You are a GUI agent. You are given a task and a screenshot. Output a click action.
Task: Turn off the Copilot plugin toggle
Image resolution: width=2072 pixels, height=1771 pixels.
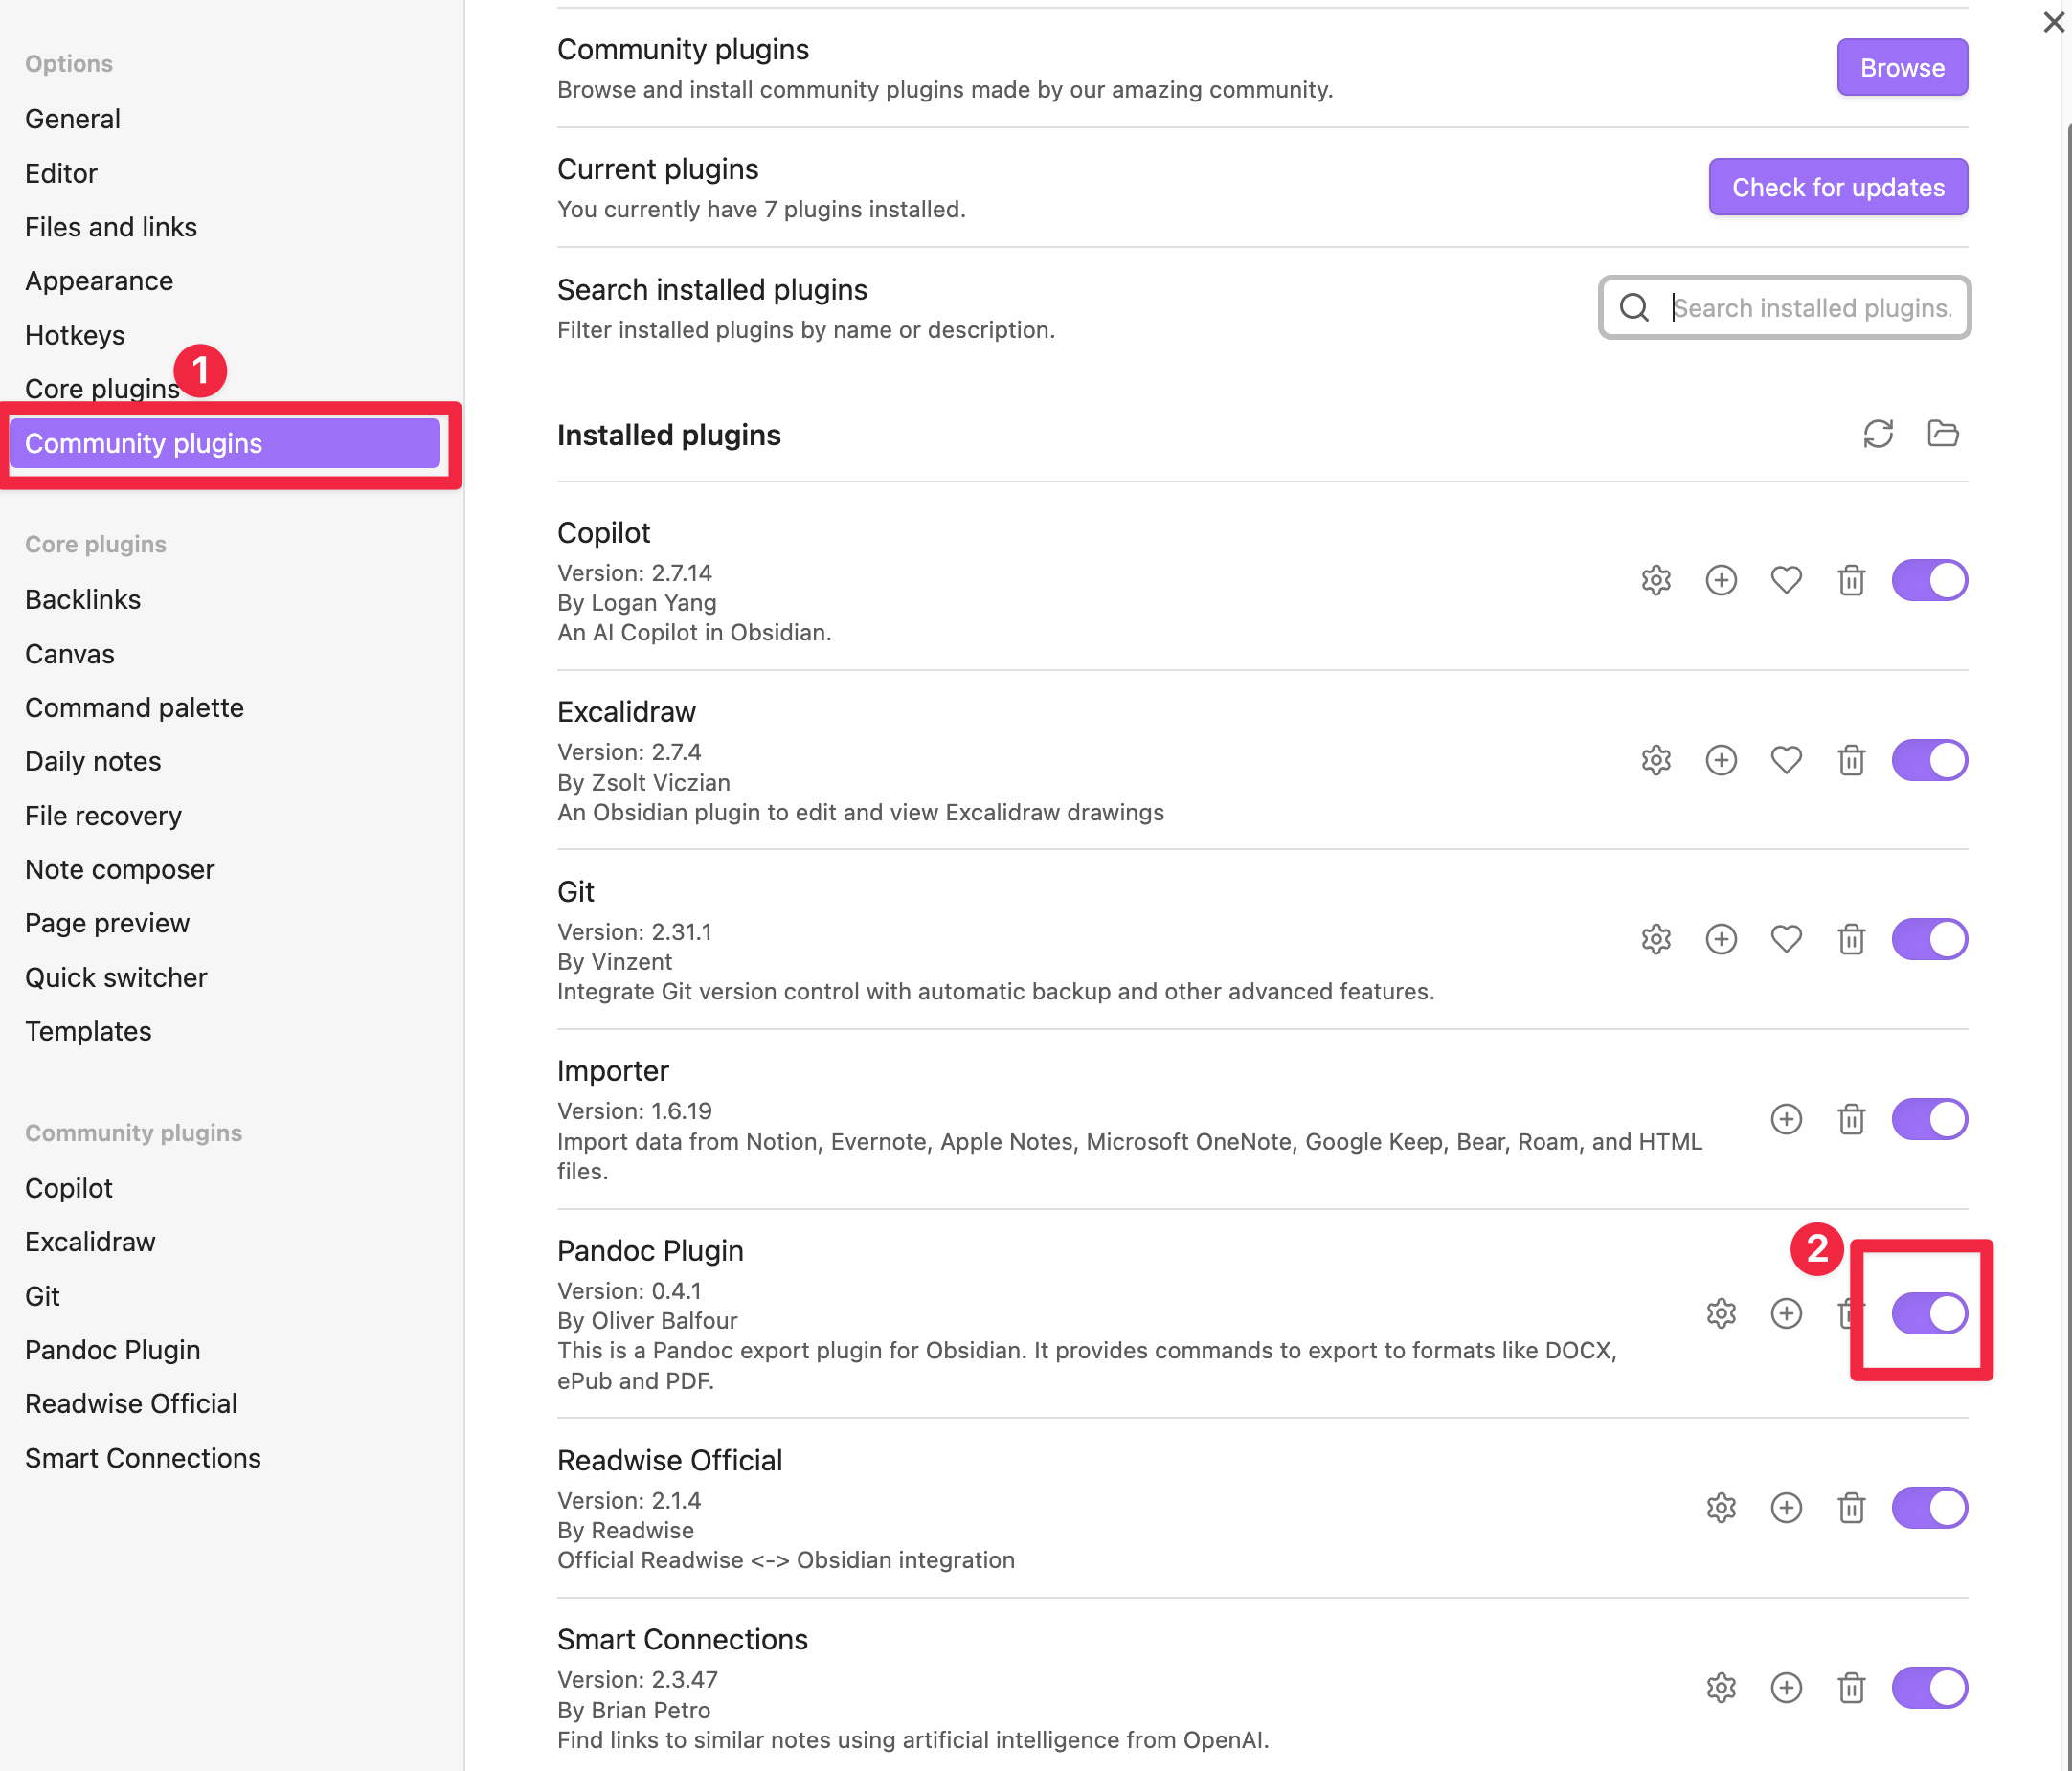tap(1929, 580)
